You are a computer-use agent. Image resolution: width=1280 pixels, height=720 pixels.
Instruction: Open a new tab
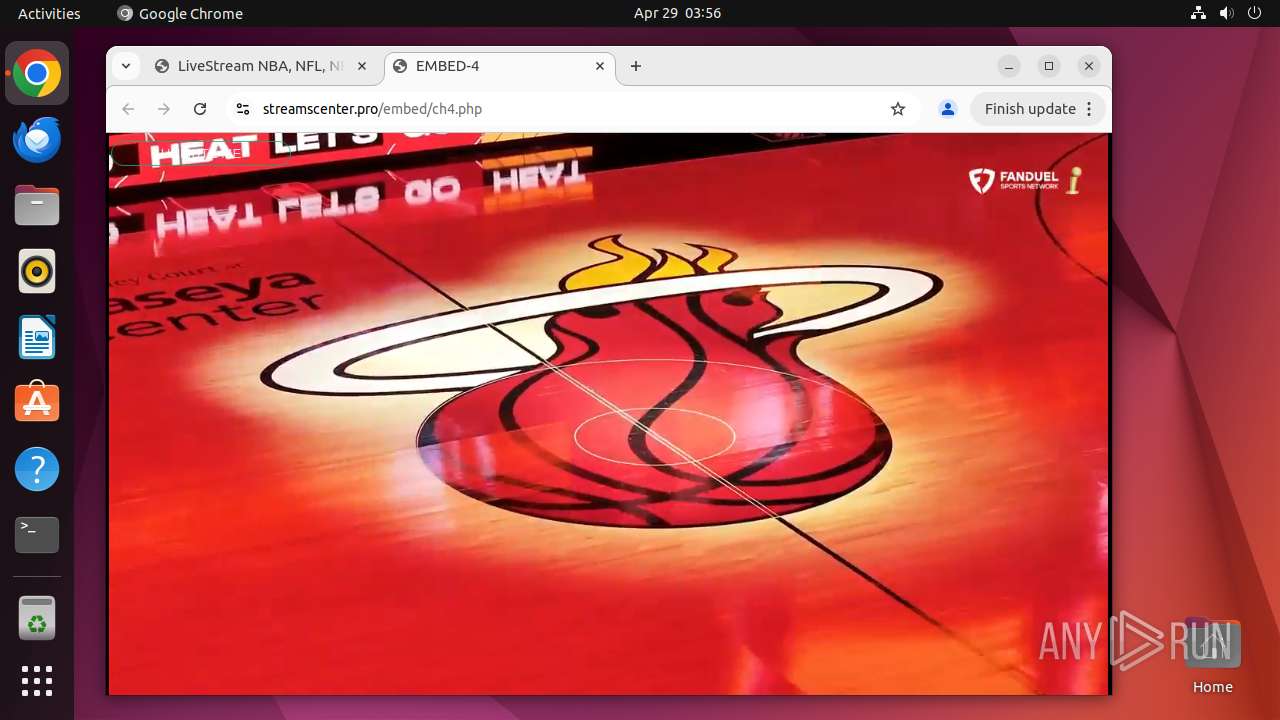point(636,66)
